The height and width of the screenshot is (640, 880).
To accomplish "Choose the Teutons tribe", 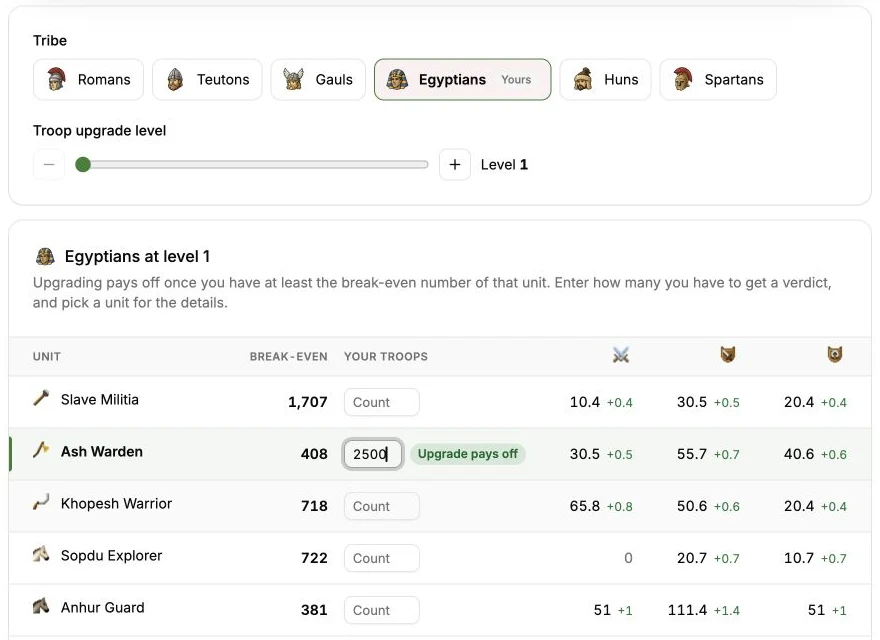I will [207, 80].
